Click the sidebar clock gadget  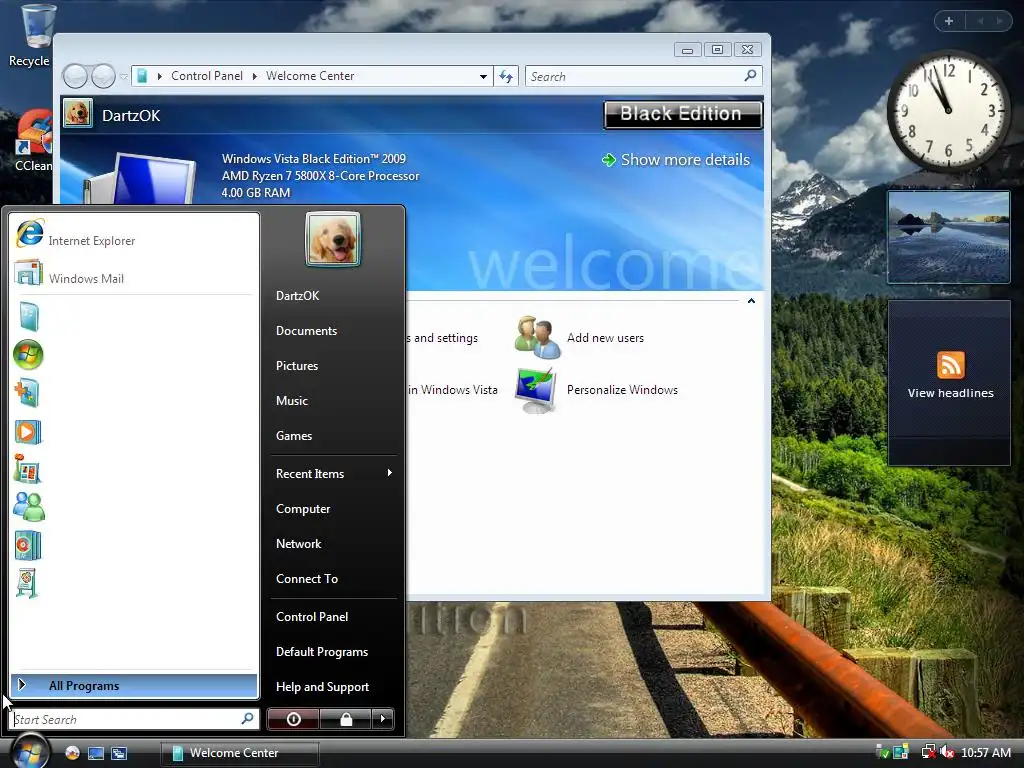click(948, 111)
